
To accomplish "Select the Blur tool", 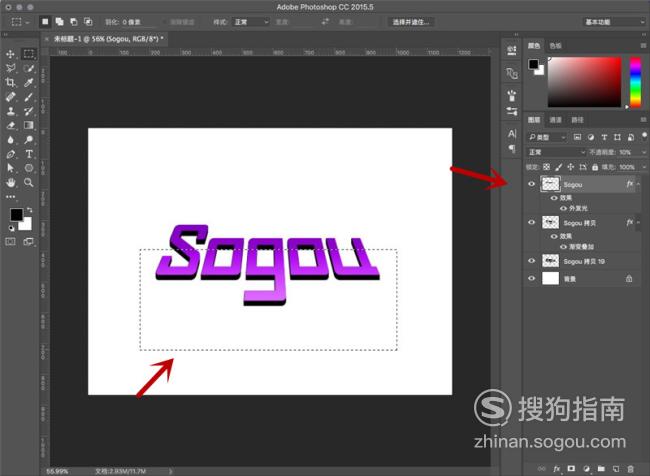I will (10, 140).
